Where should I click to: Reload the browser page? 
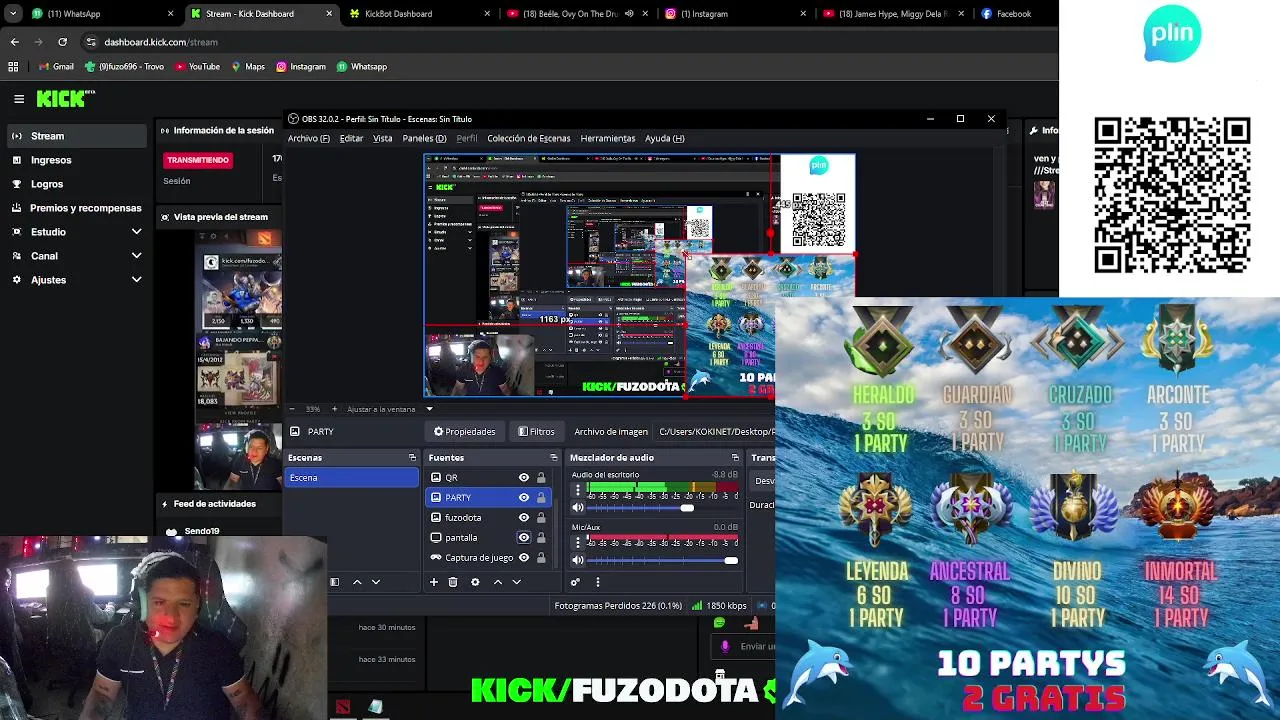pos(62,42)
